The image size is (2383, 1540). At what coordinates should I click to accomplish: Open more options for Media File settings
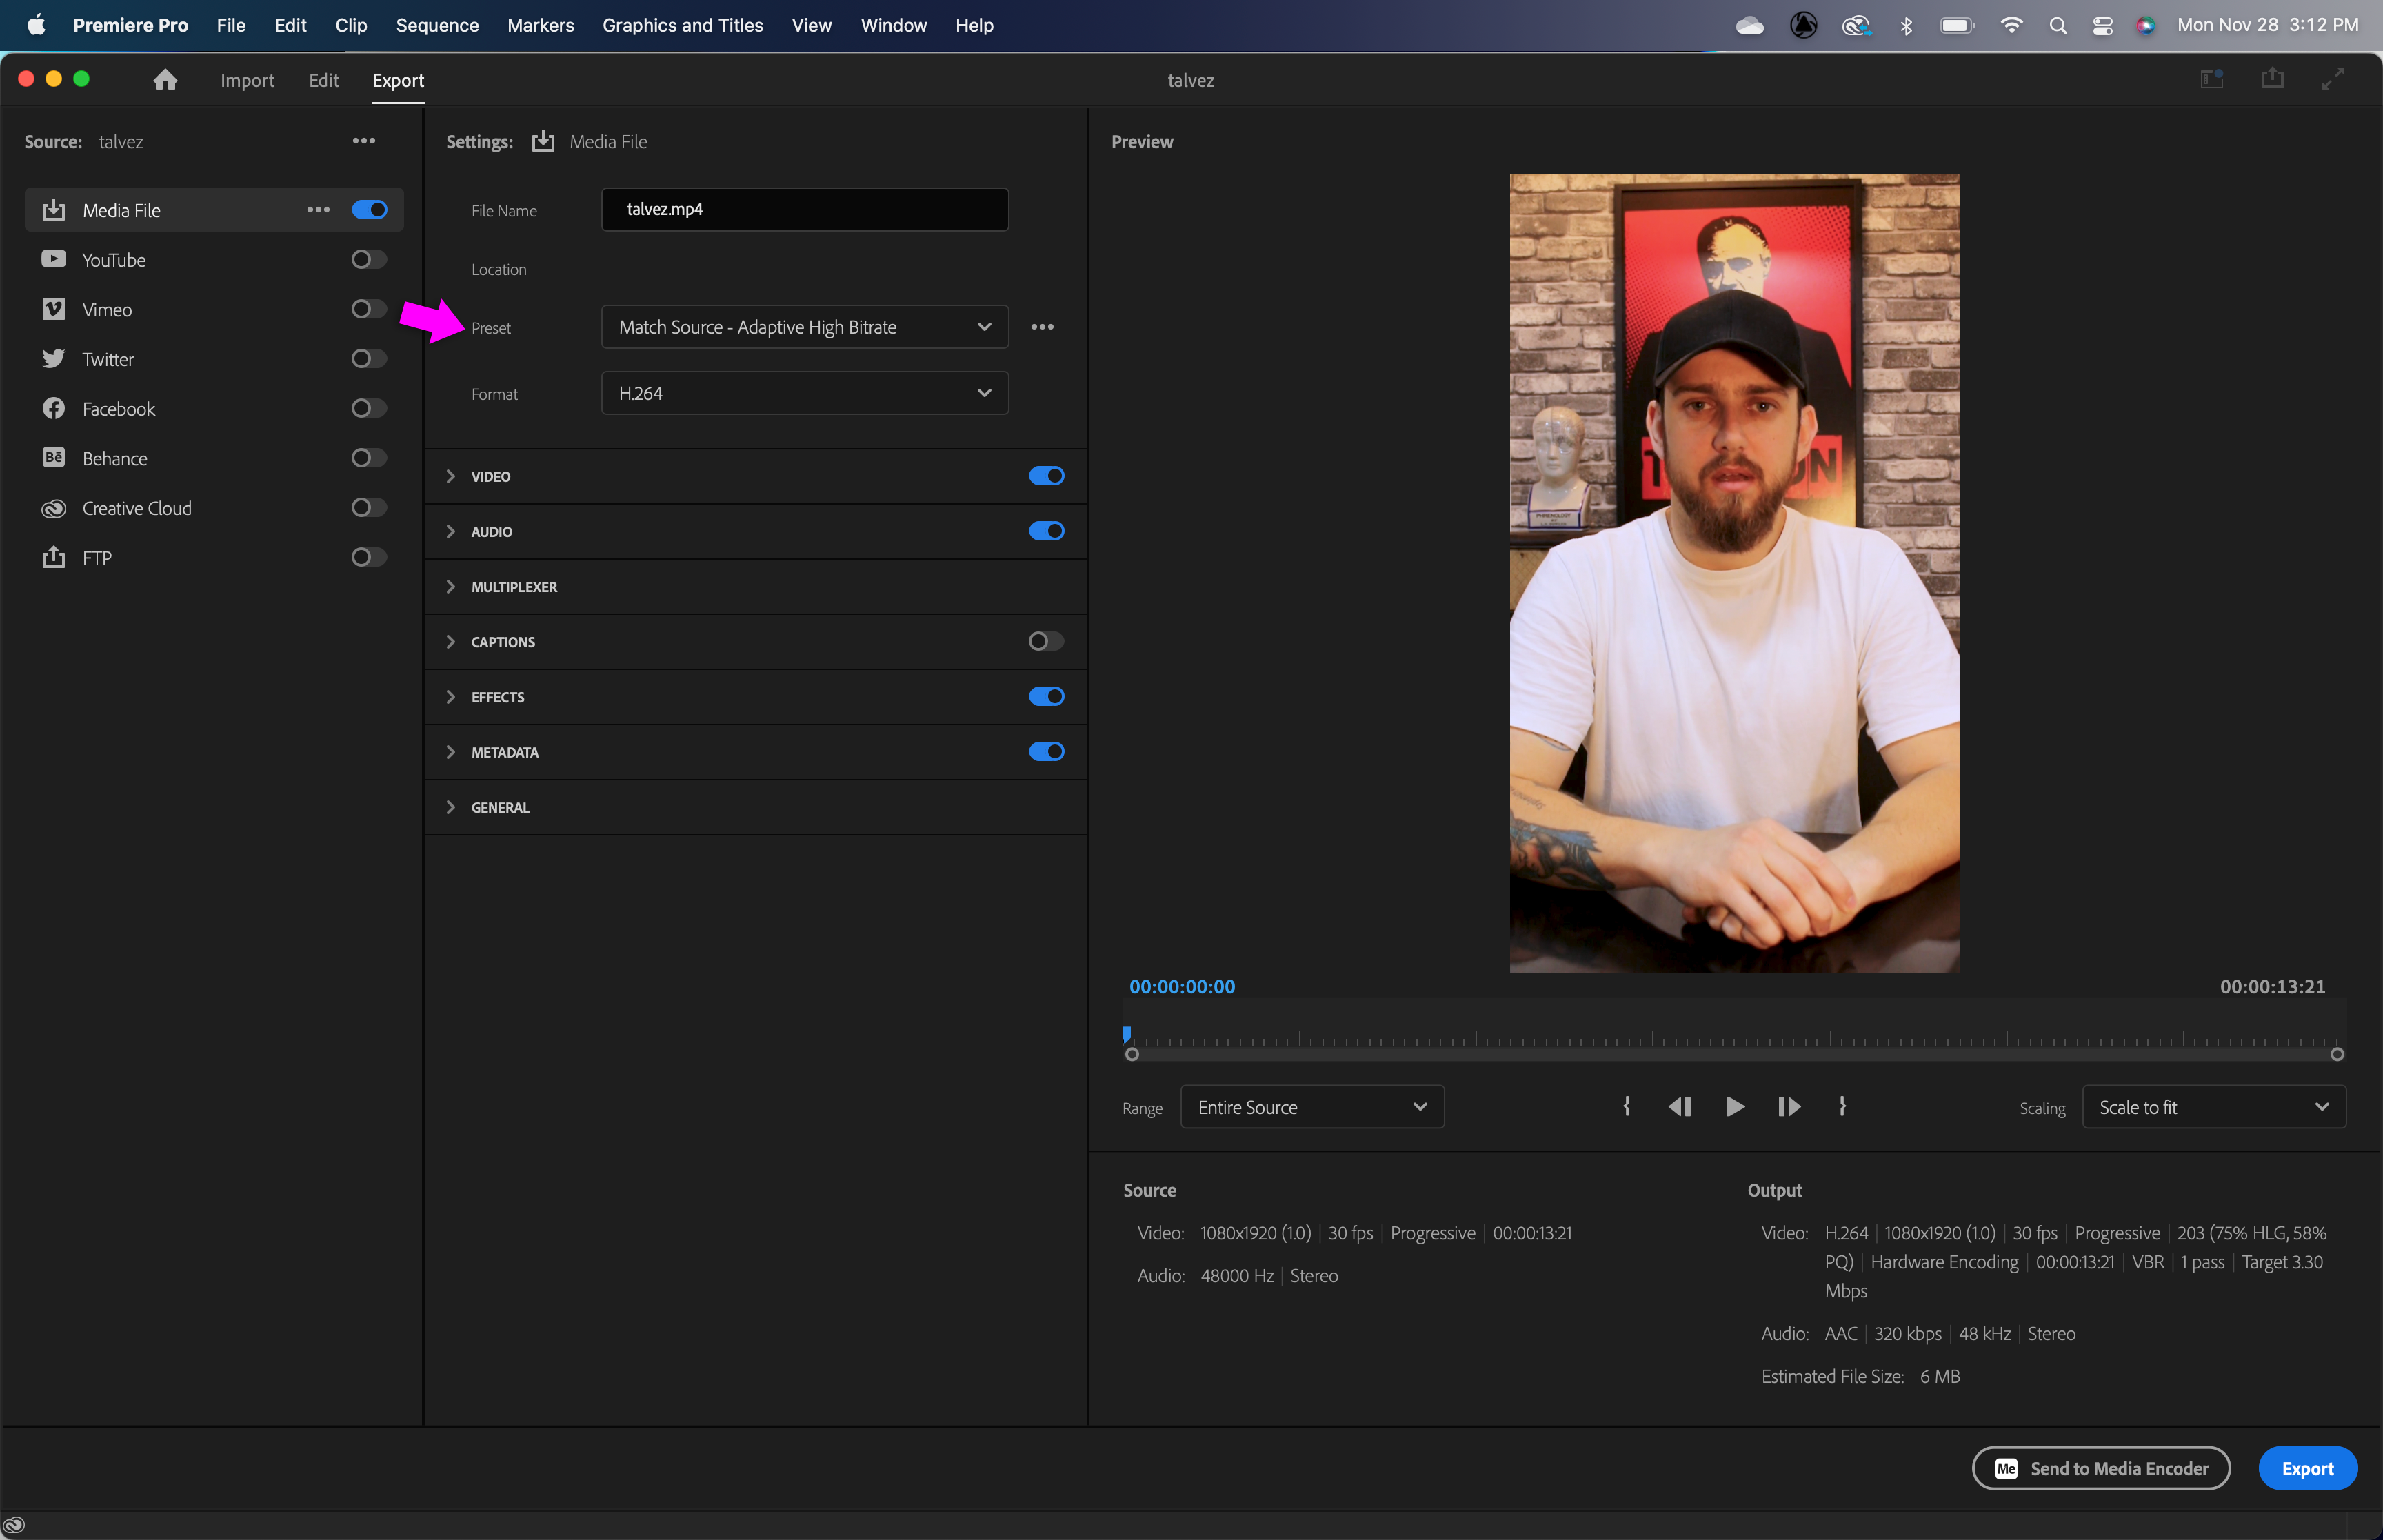(x=318, y=209)
